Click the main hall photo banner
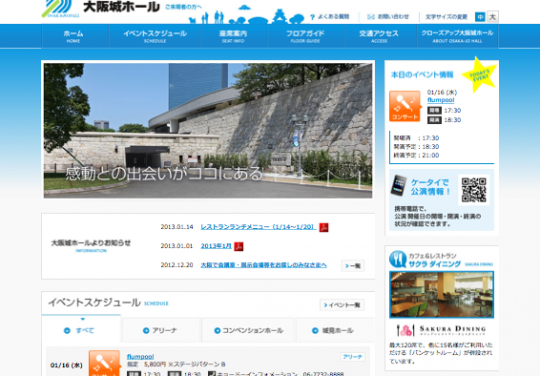Viewport: 540px width, 376px height. coord(208,130)
